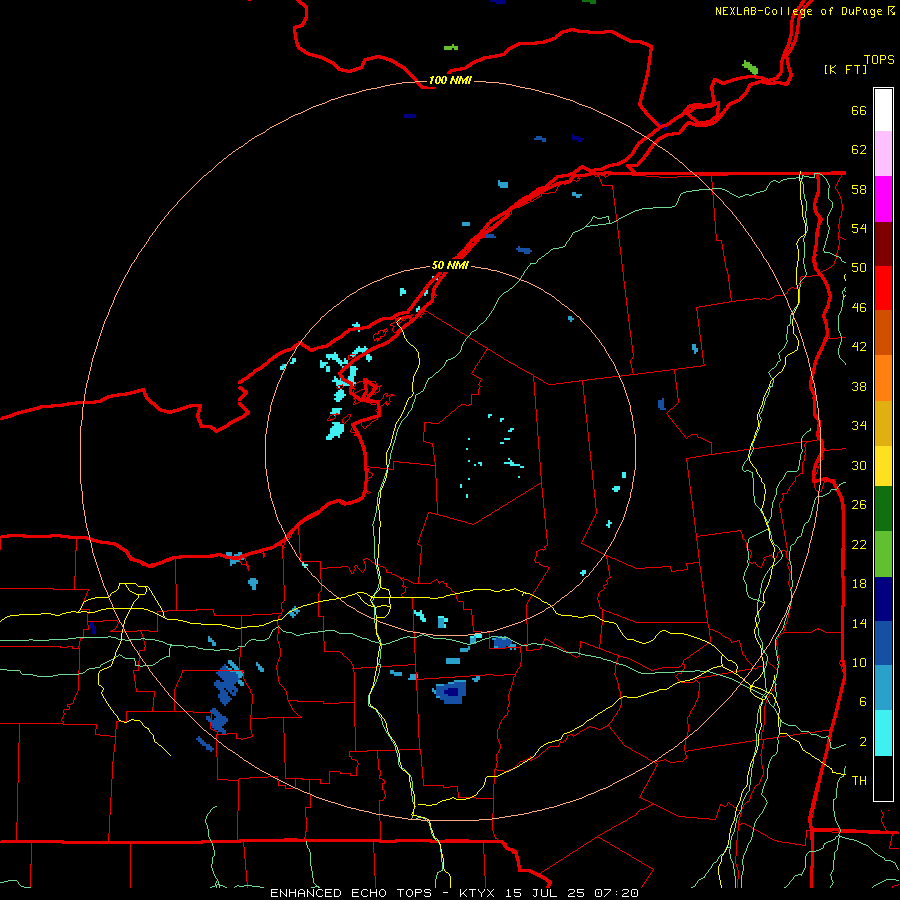
Task: Click the NEXLAB-College of DuPage credit text
Action: tap(800, 11)
